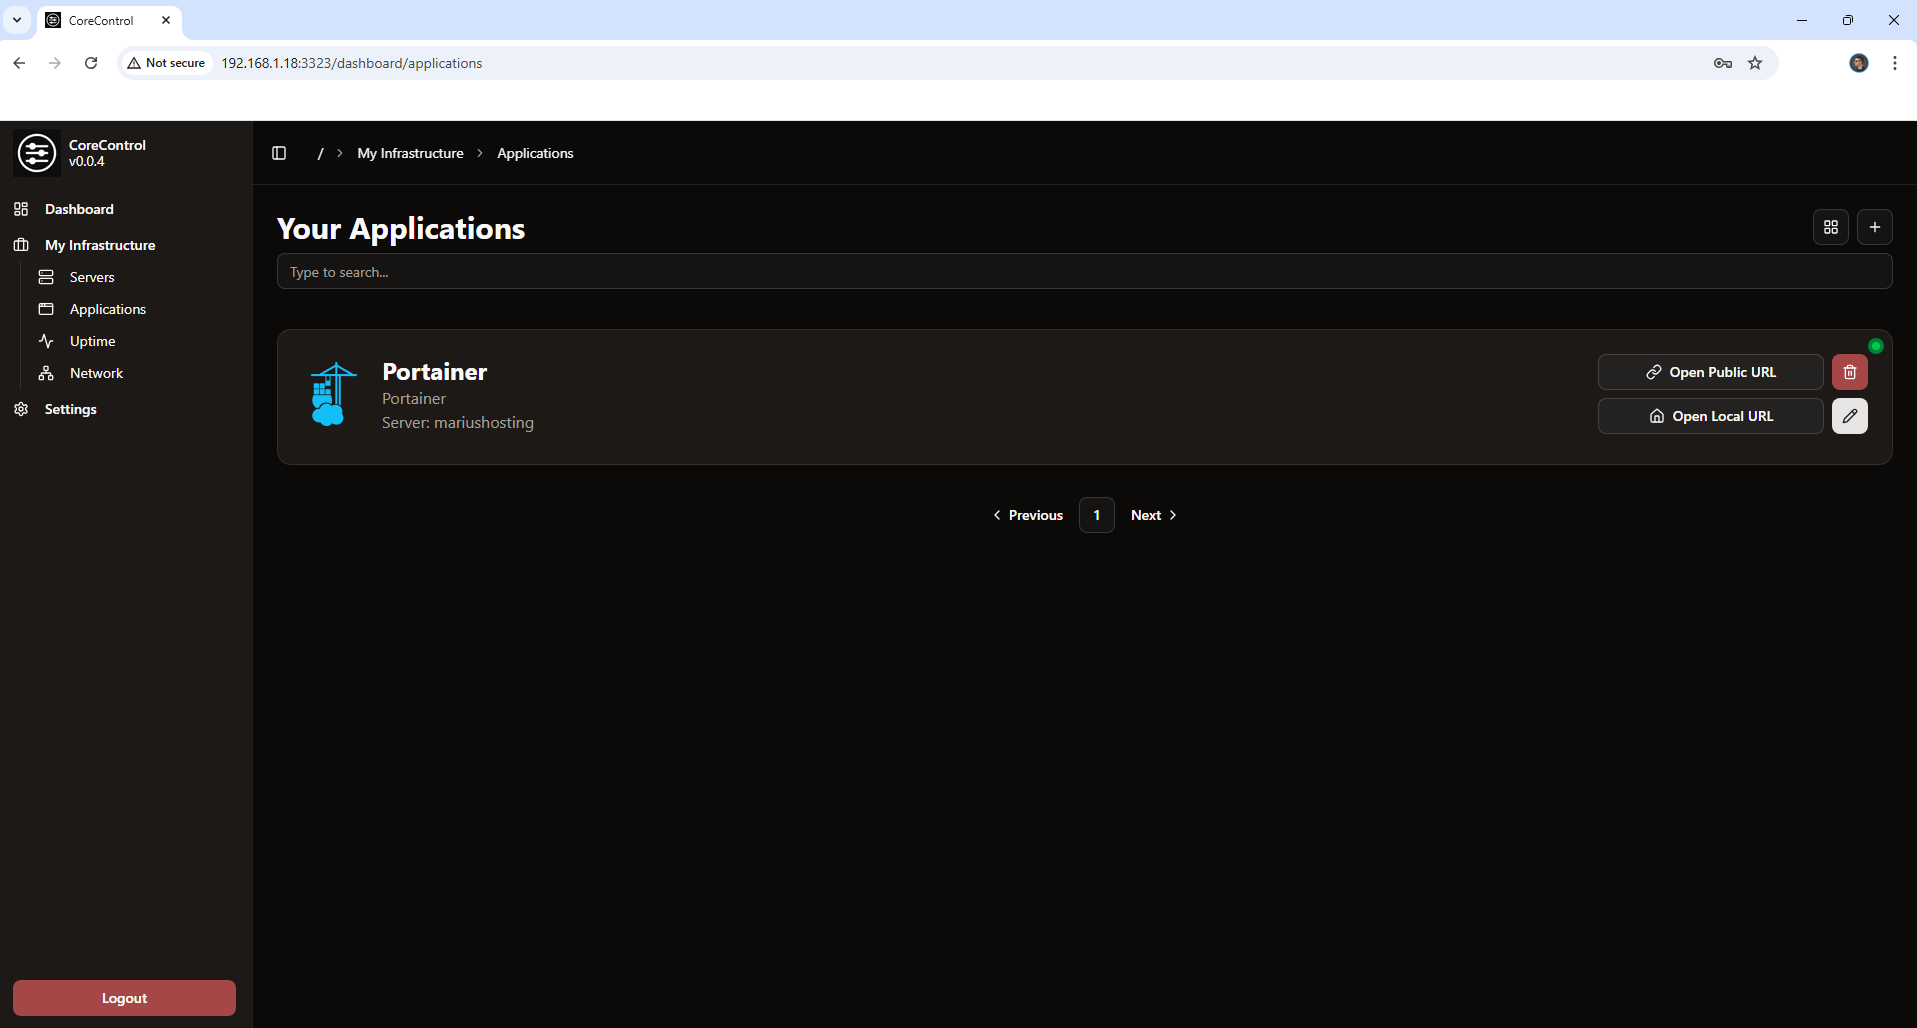1917x1028 pixels.
Task: Focus the Type to search field
Action: (1084, 272)
